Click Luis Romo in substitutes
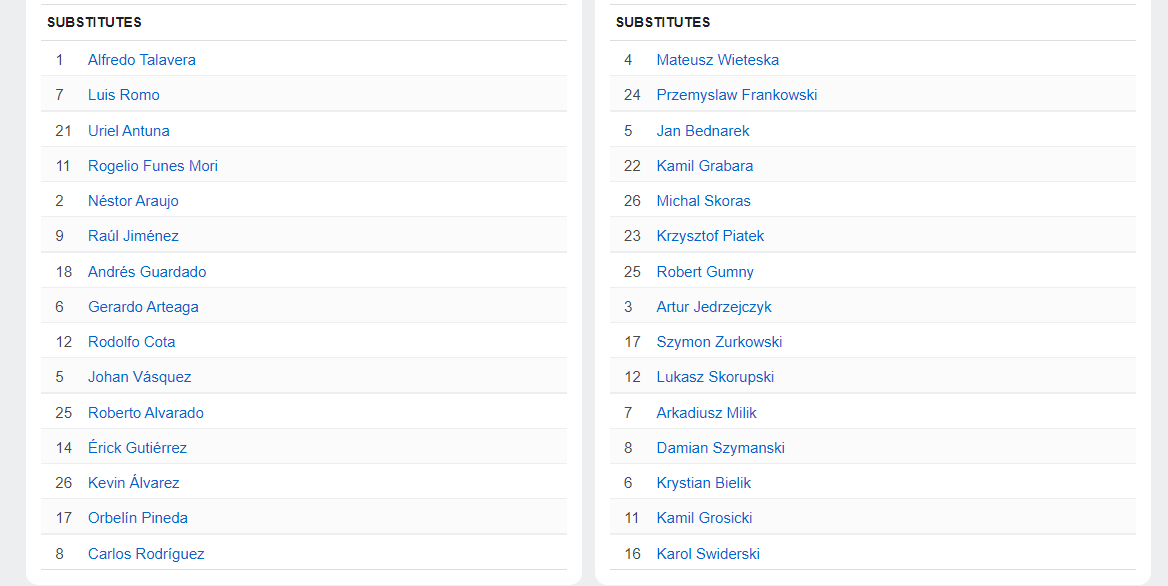 click(x=124, y=95)
